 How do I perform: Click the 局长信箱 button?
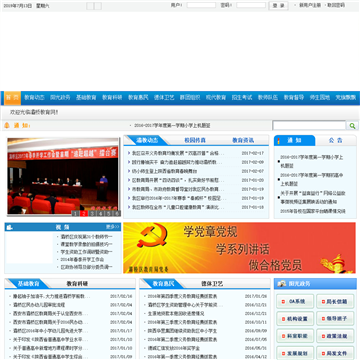335,301
